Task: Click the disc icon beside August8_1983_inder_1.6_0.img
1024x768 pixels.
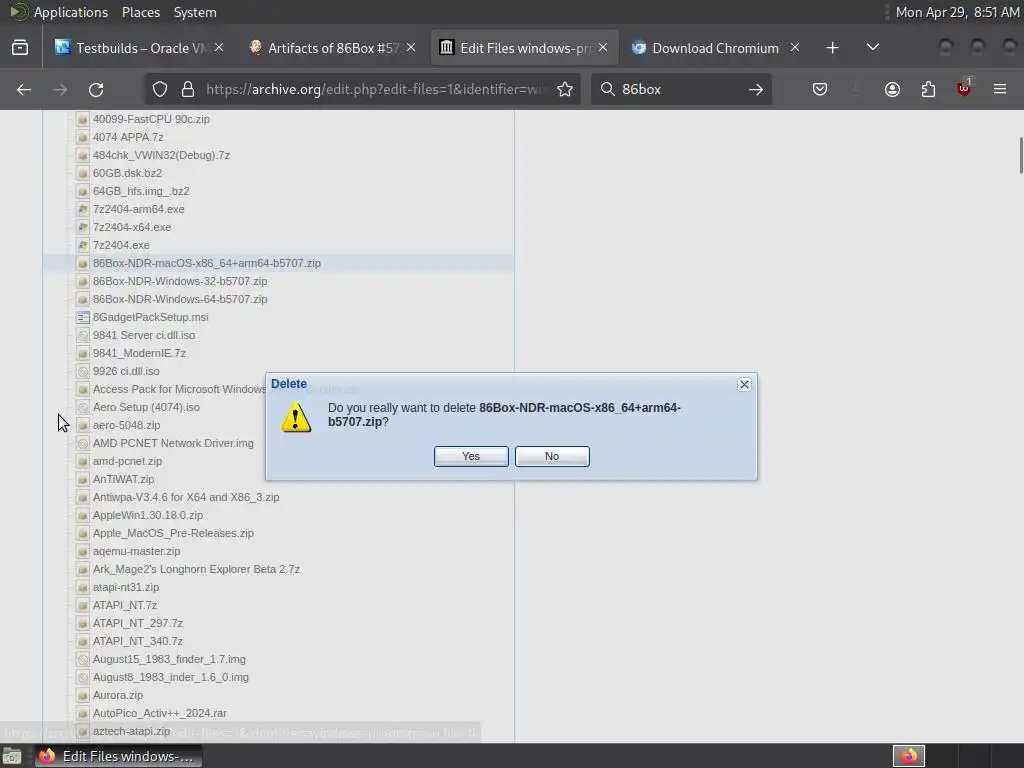Action: (82, 677)
